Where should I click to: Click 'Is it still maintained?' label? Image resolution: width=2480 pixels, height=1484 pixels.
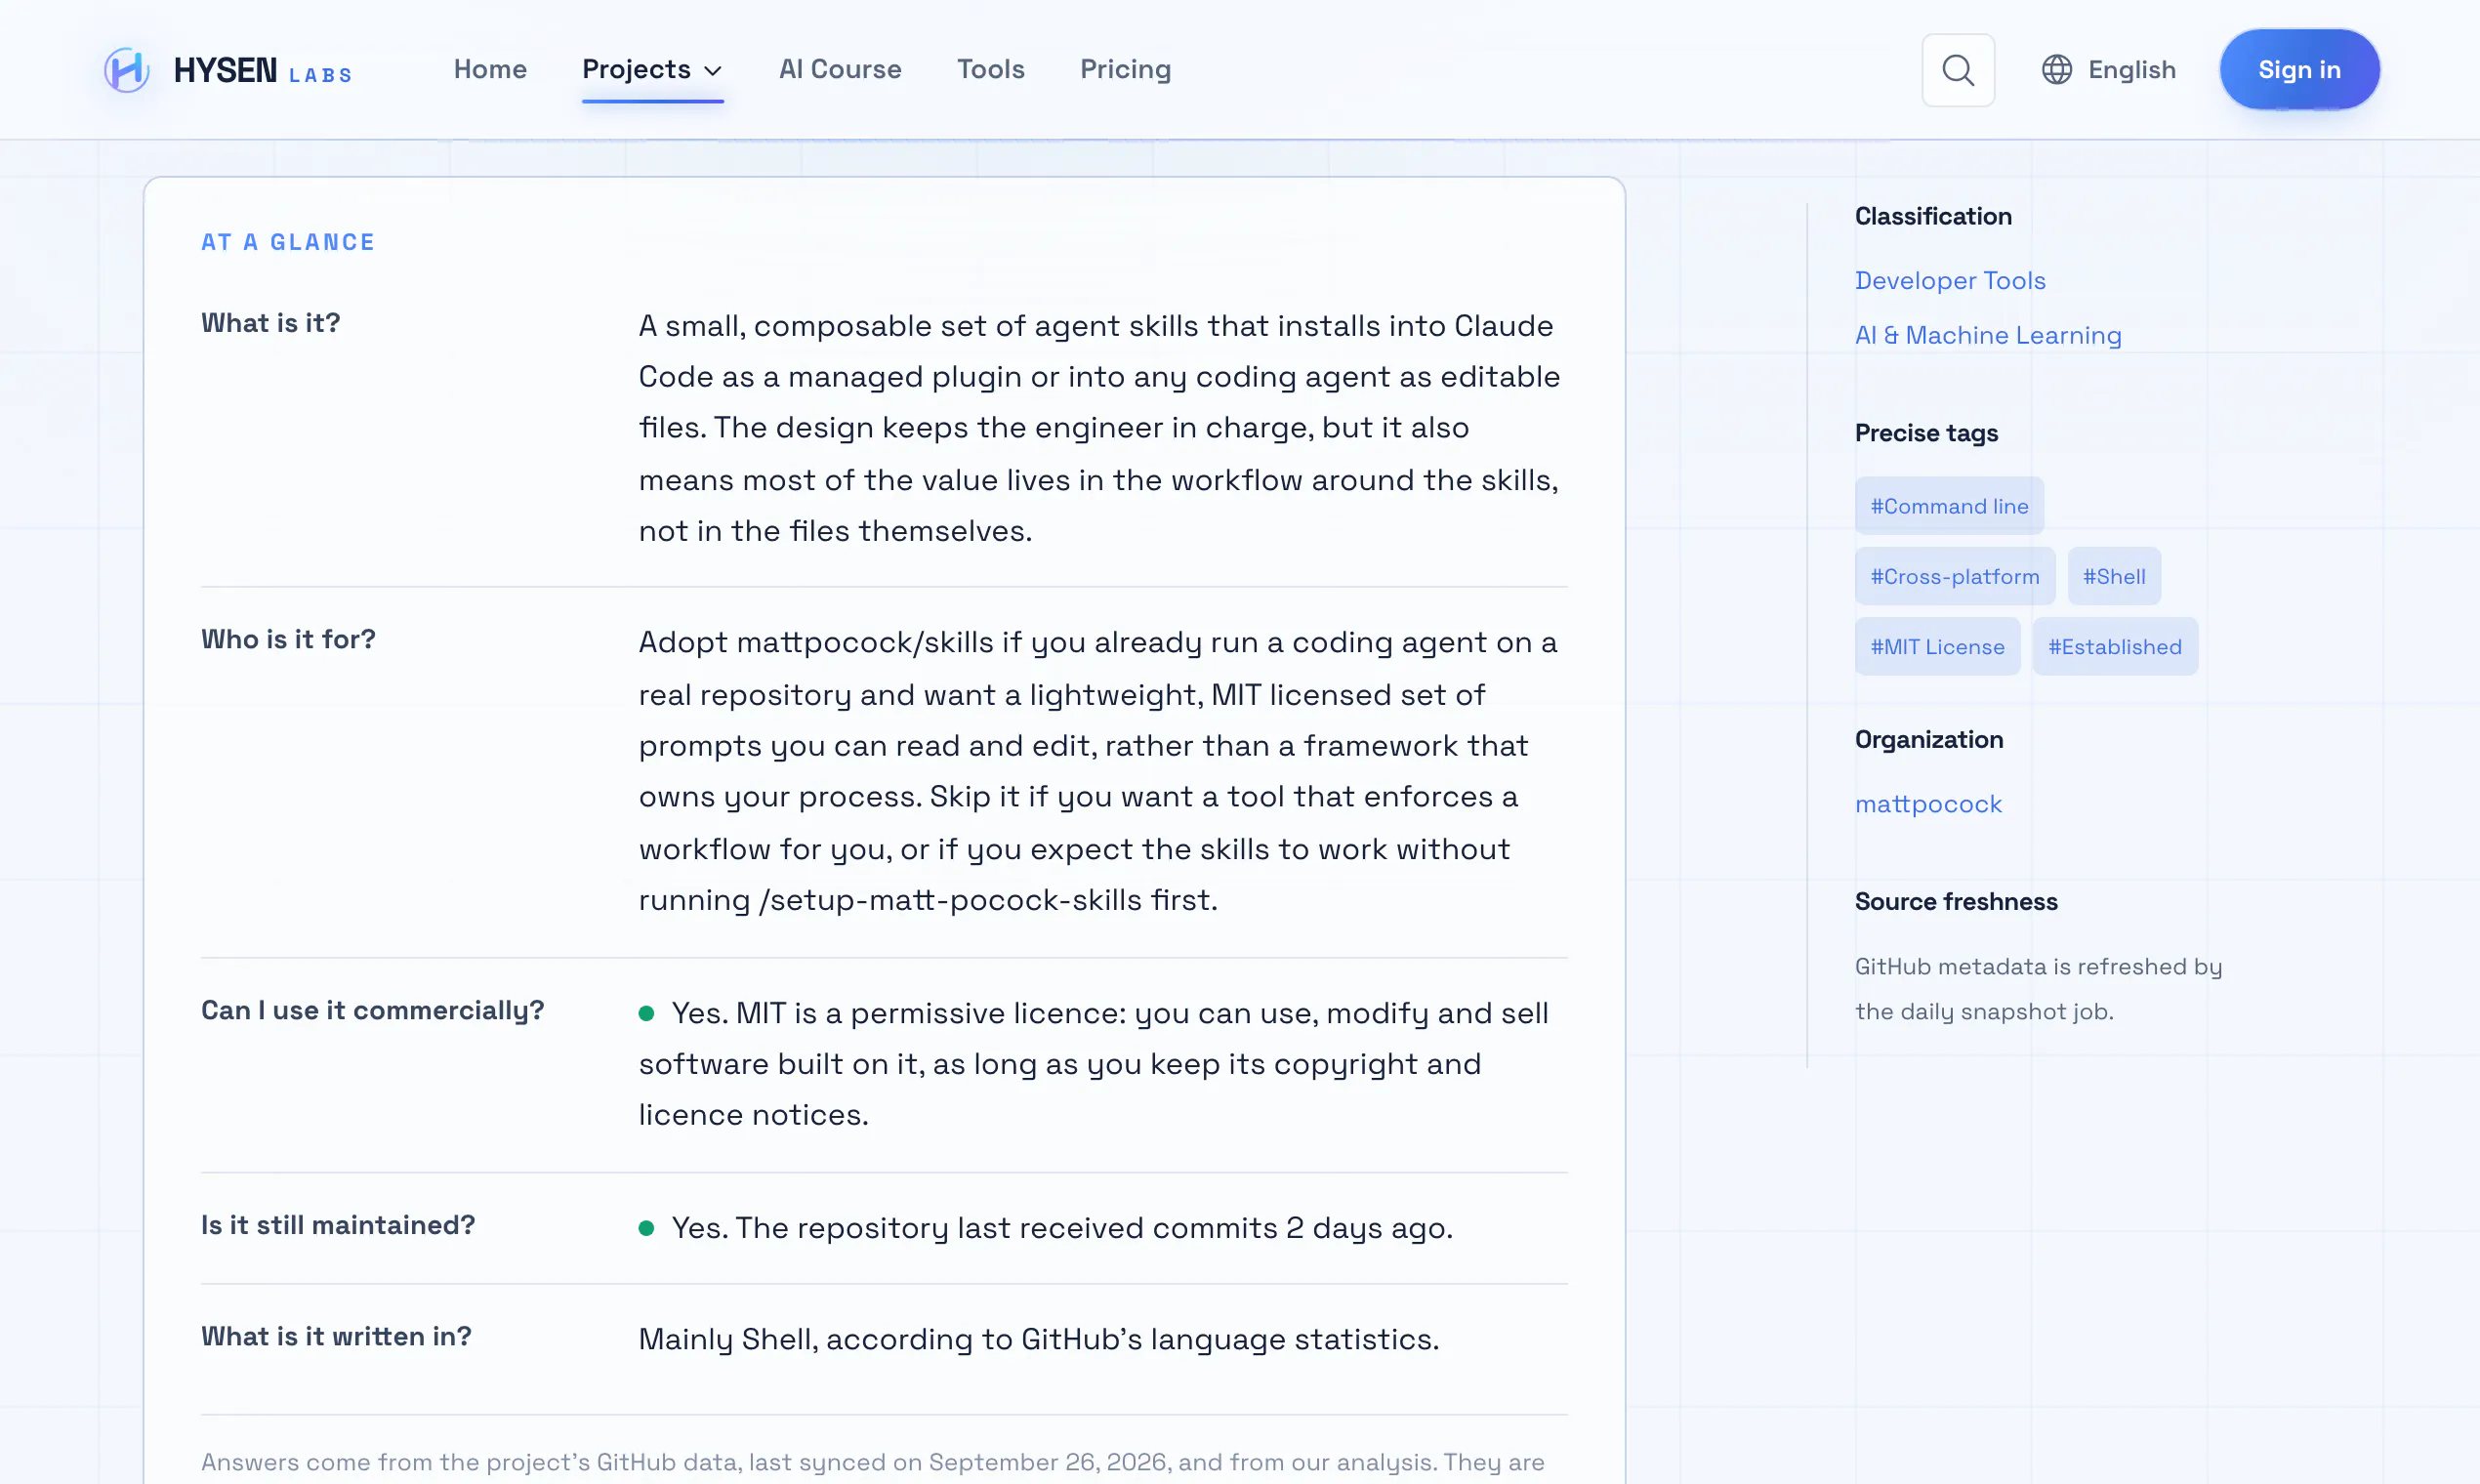(x=337, y=1225)
